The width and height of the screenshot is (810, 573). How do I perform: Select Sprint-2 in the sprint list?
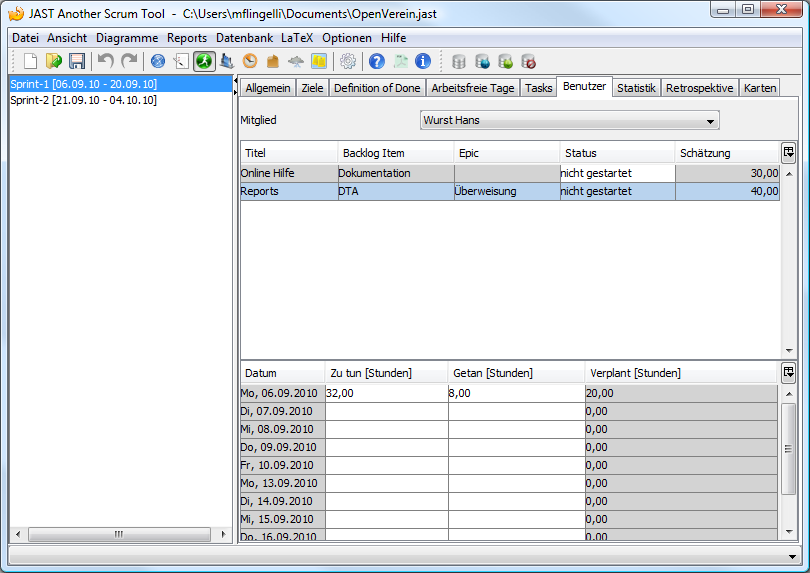pos(83,100)
